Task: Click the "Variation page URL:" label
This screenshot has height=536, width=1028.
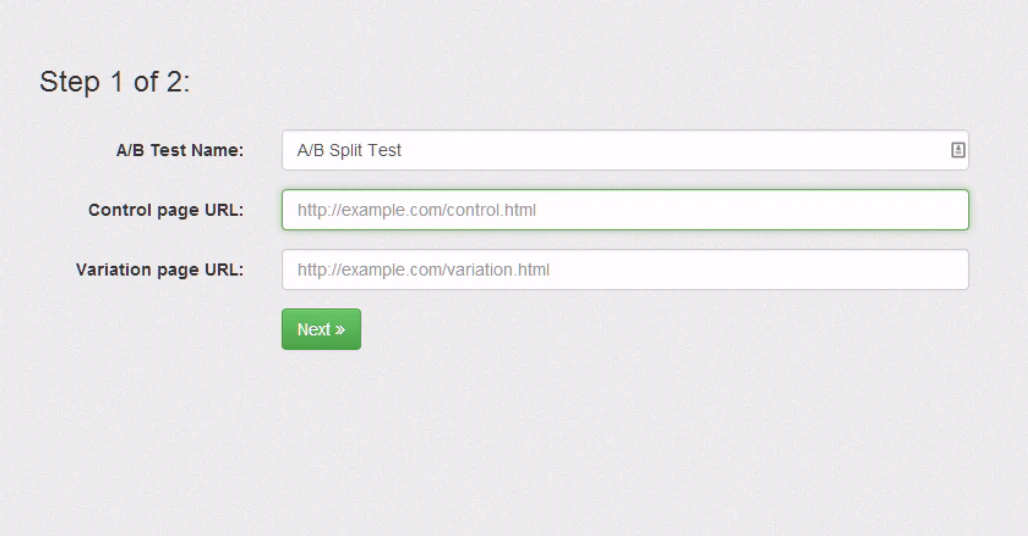Action: (160, 270)
